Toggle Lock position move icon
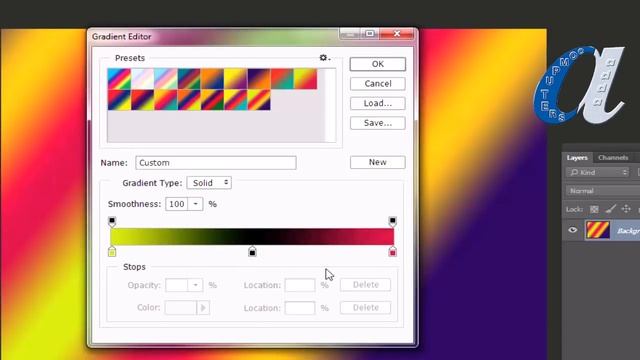Screen dimensions: 640x360 click(626, 209)
